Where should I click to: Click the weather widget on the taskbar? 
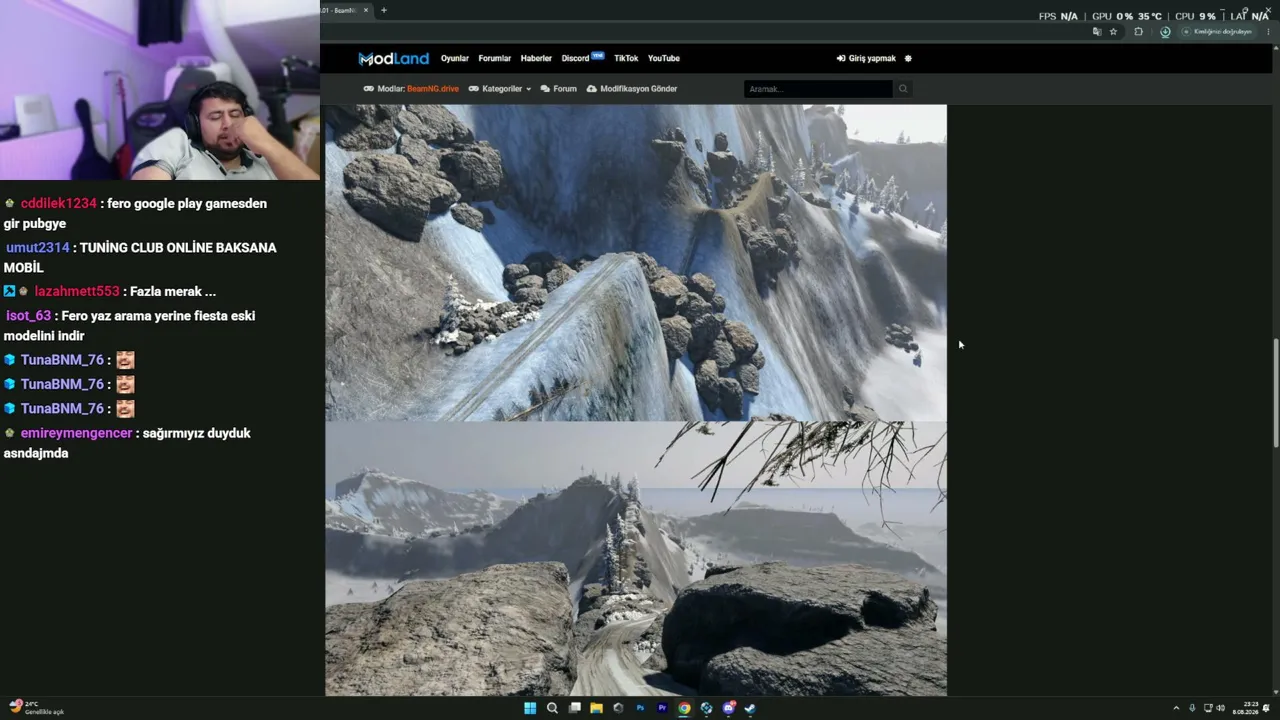pyautogui.click(x=36, y=707)
